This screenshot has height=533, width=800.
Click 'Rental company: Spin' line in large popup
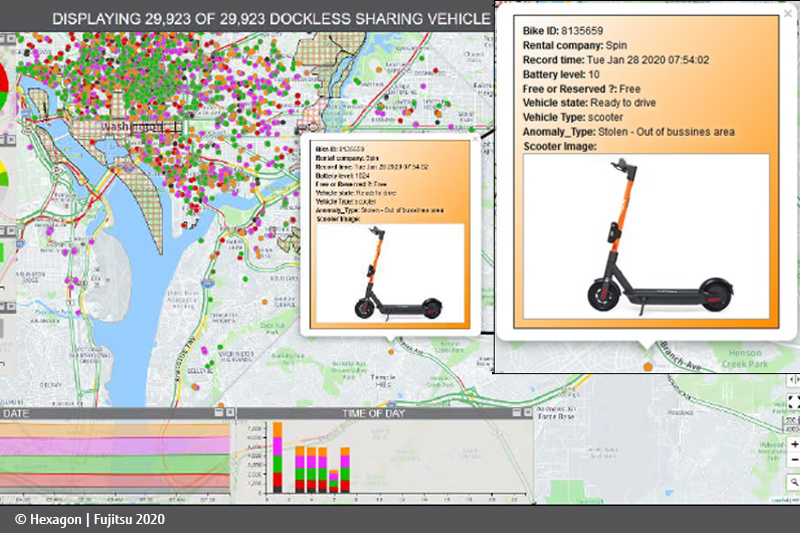pos(575,45)
